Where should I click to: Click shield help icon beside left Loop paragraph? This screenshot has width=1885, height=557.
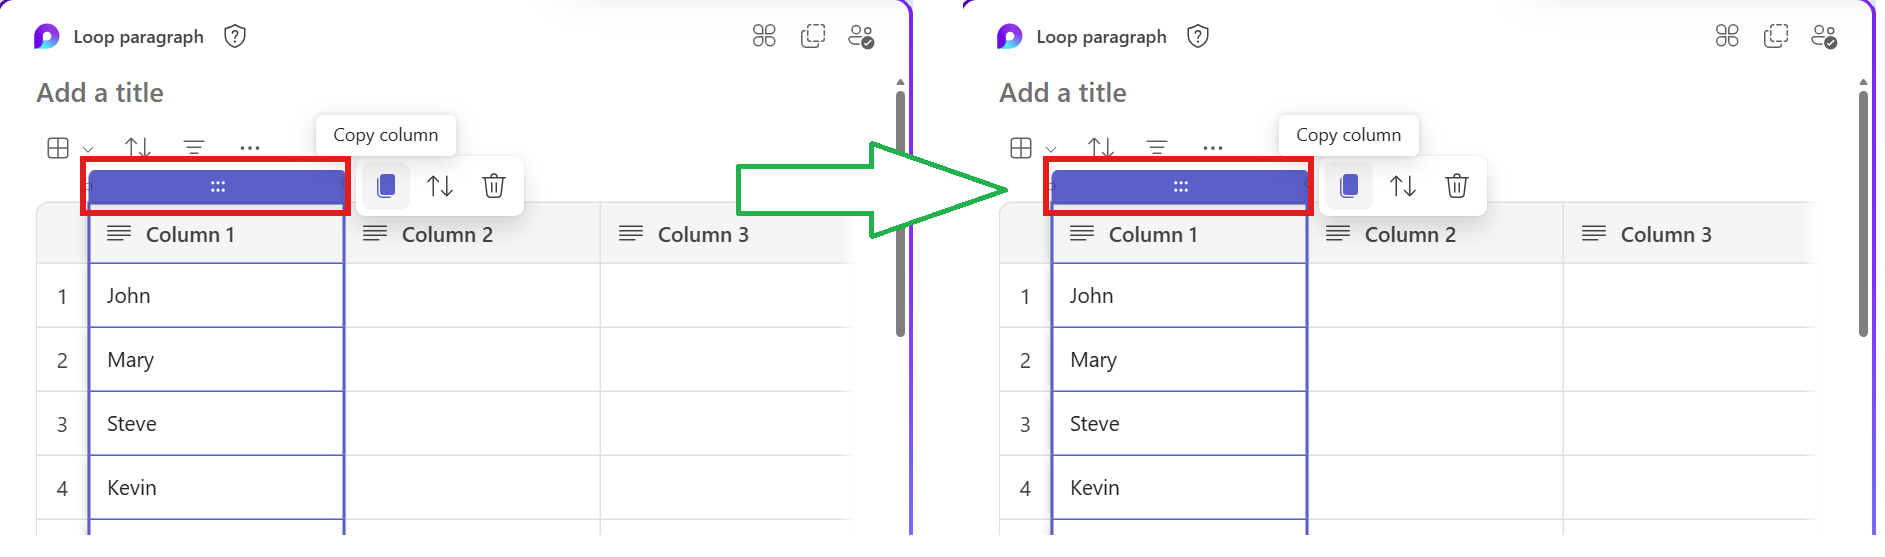tap(235, 37)
